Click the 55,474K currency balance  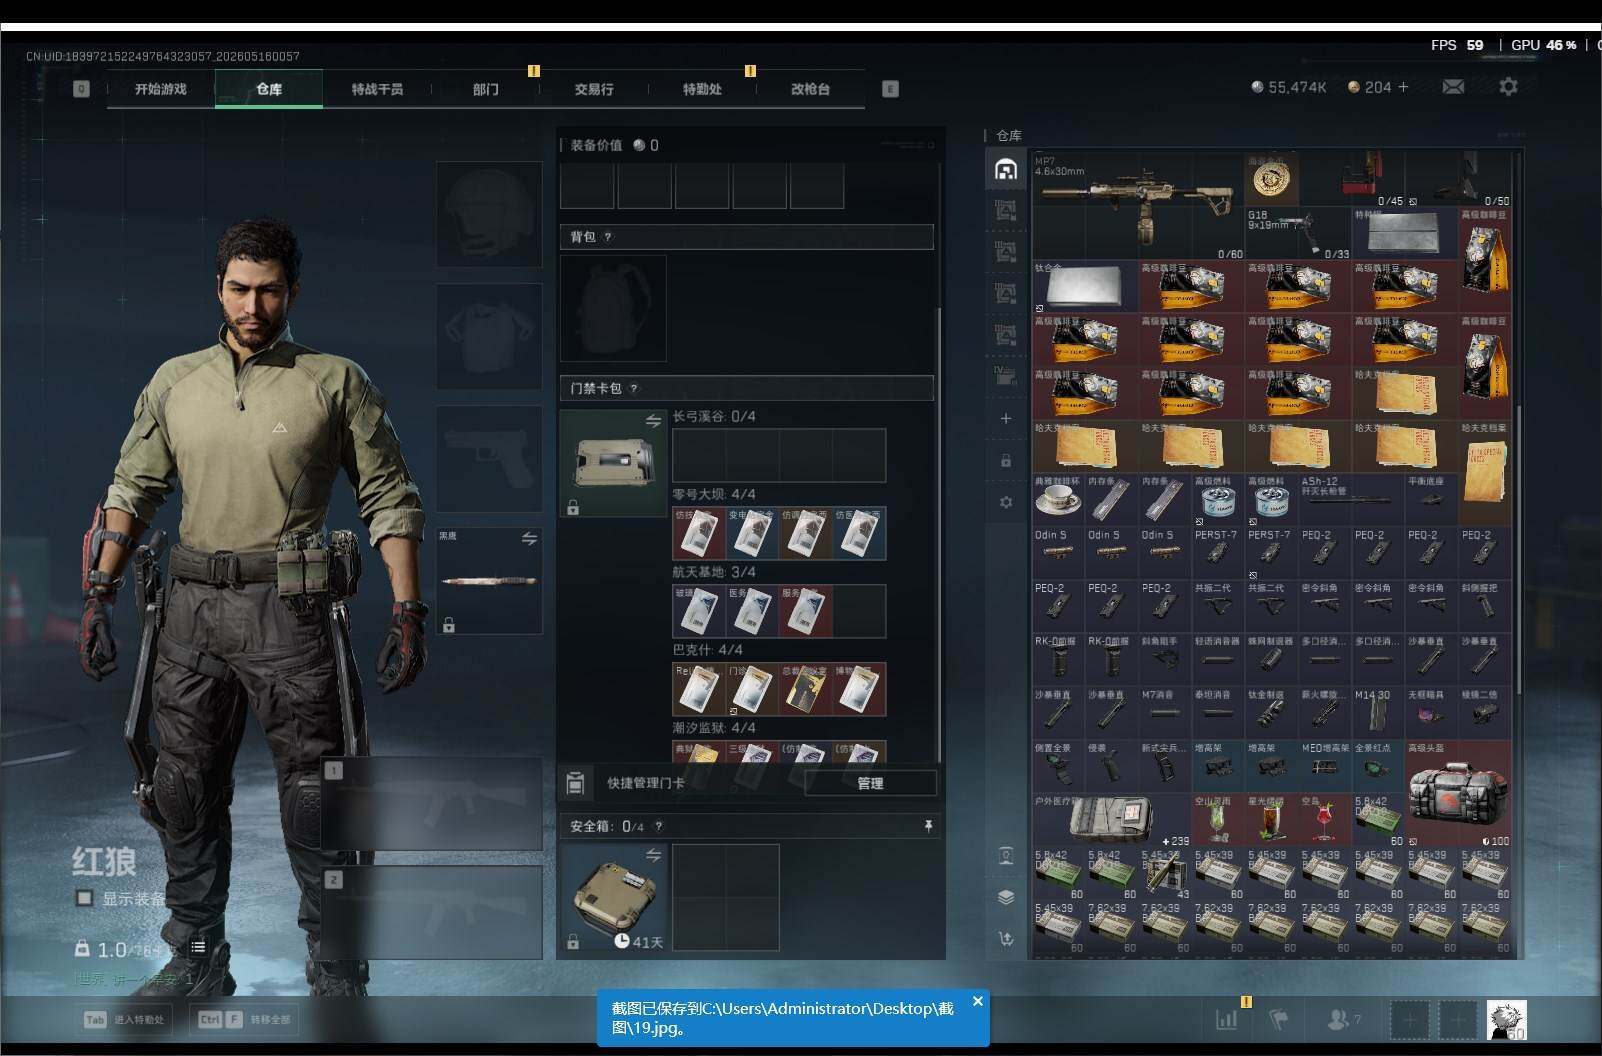(1289, 87)
